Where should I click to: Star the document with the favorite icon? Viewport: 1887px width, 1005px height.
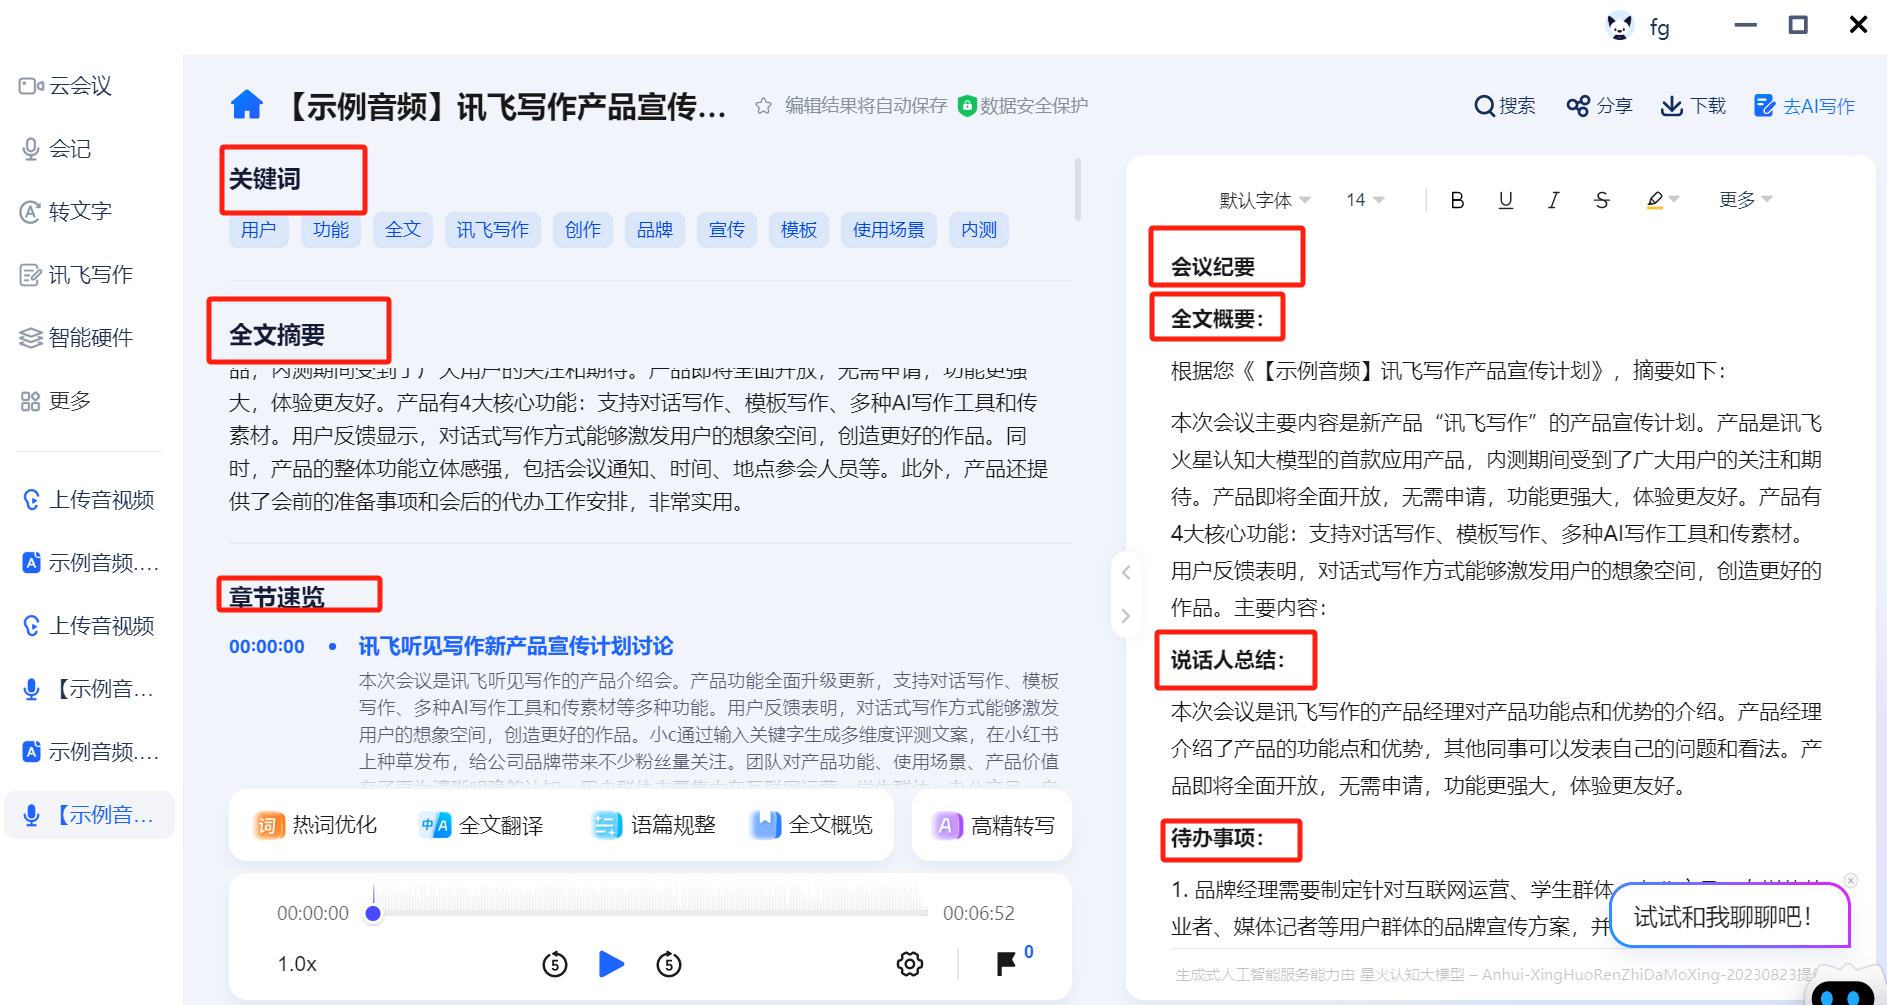pyautogui.click(x=763, y=106)
